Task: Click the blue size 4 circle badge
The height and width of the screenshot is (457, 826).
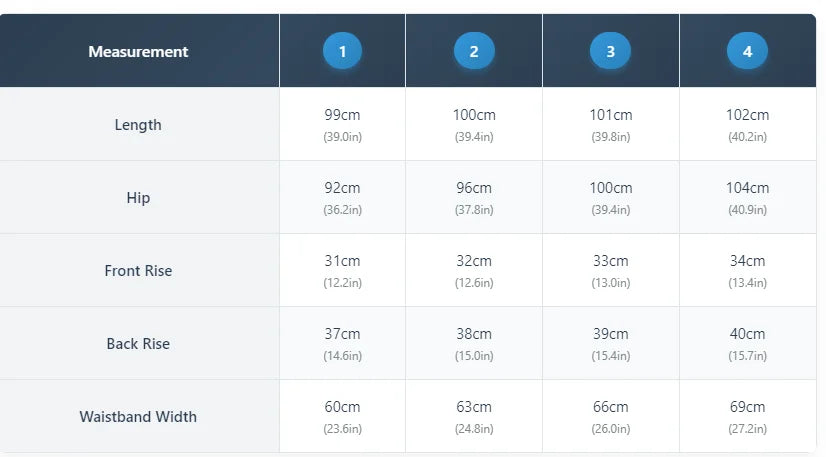Action: (748, 51)
